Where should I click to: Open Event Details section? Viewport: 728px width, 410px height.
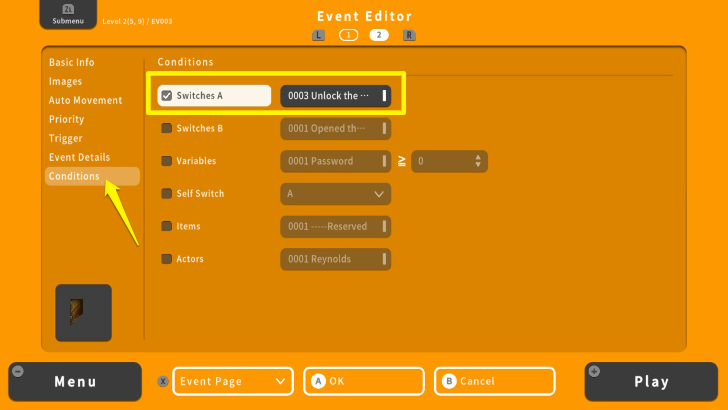click(79, 157)
